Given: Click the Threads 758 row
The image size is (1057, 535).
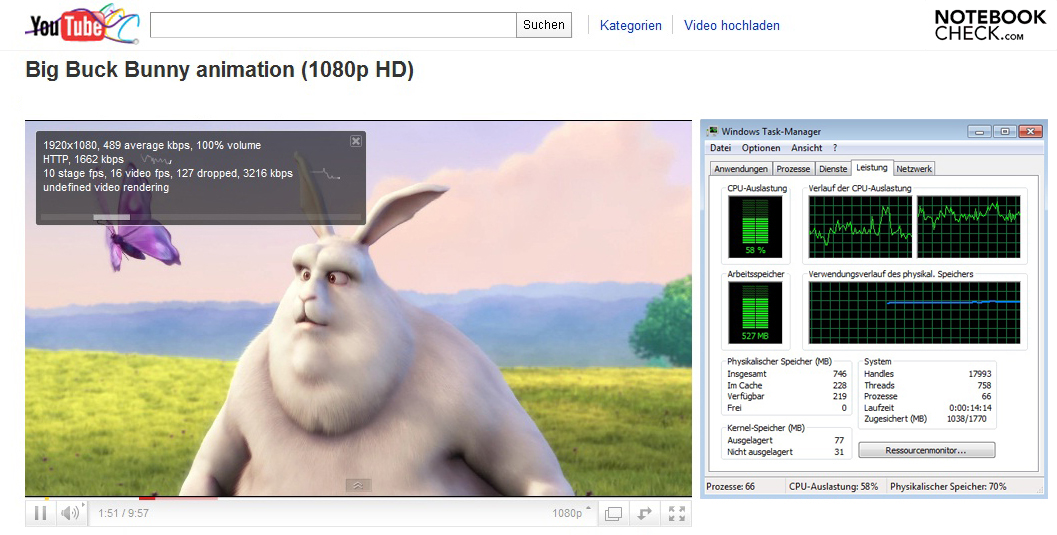Looking at the screenshot, I should tap(928, 385).
